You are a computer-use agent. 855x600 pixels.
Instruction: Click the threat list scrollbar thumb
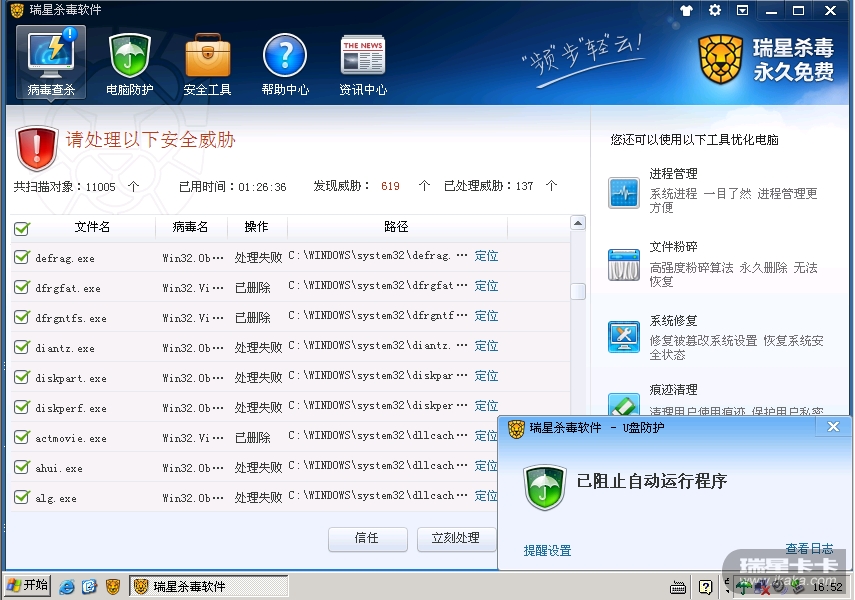pyautogui.click(x=578, y=291)
